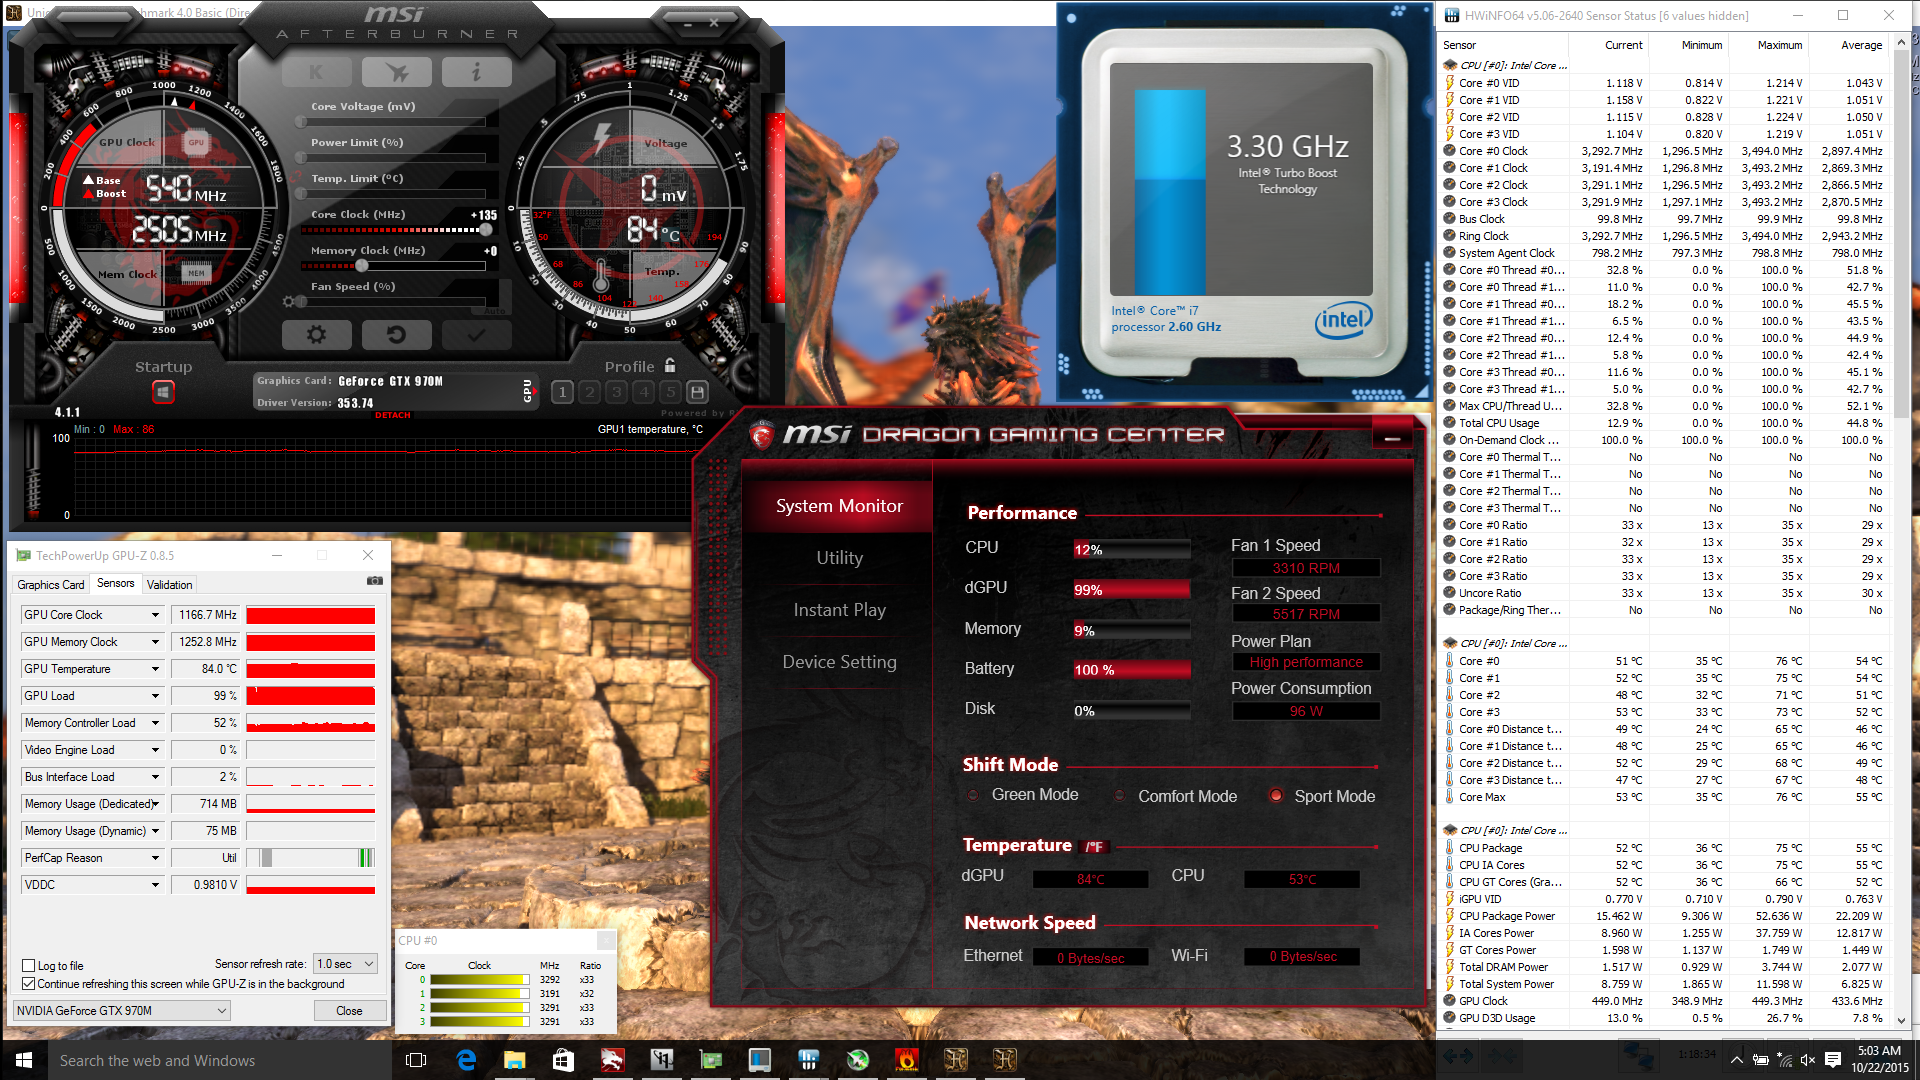The image size is (1920, 1080).
Task: Show hidden tray icons chevron
Action: point(1737,1060)
